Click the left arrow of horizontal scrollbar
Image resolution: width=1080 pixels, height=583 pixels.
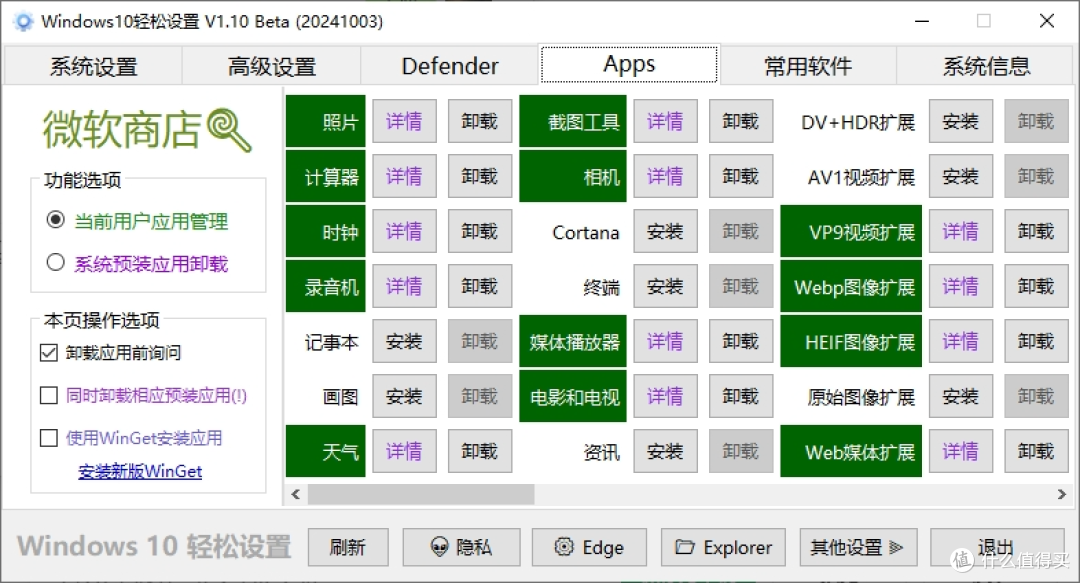pos(295,494)
